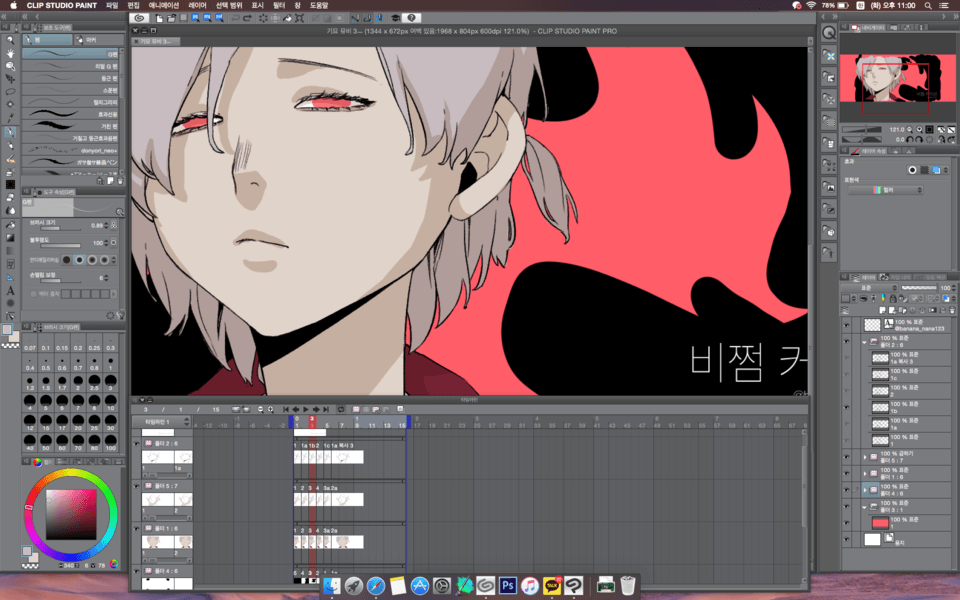Toggle visibility of the 용지 paper layer
960x600 pixels.
(x=846, y=537)
